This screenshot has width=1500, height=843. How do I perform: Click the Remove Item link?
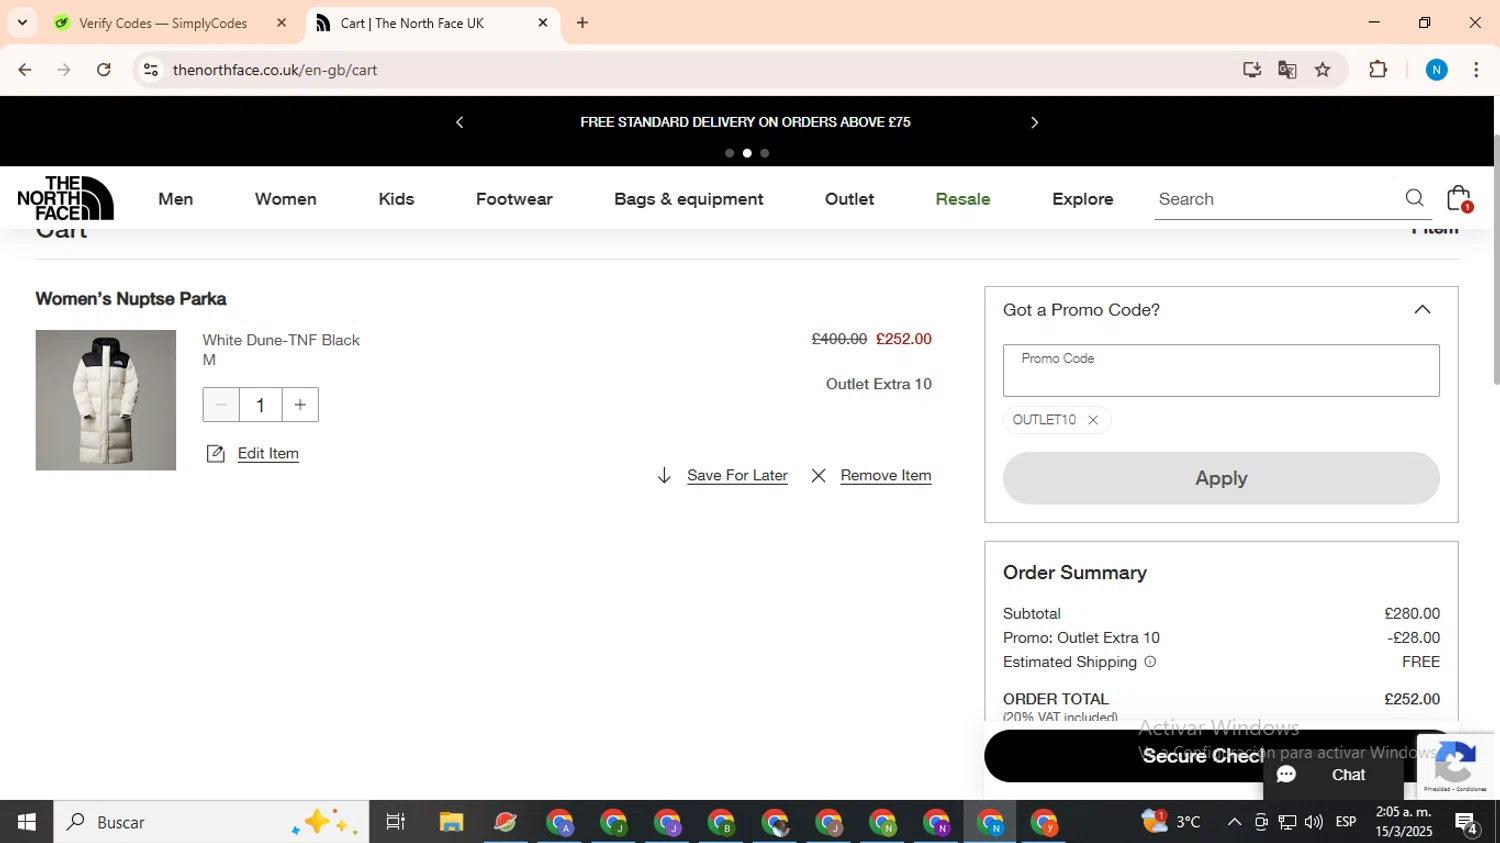[886, 476]
